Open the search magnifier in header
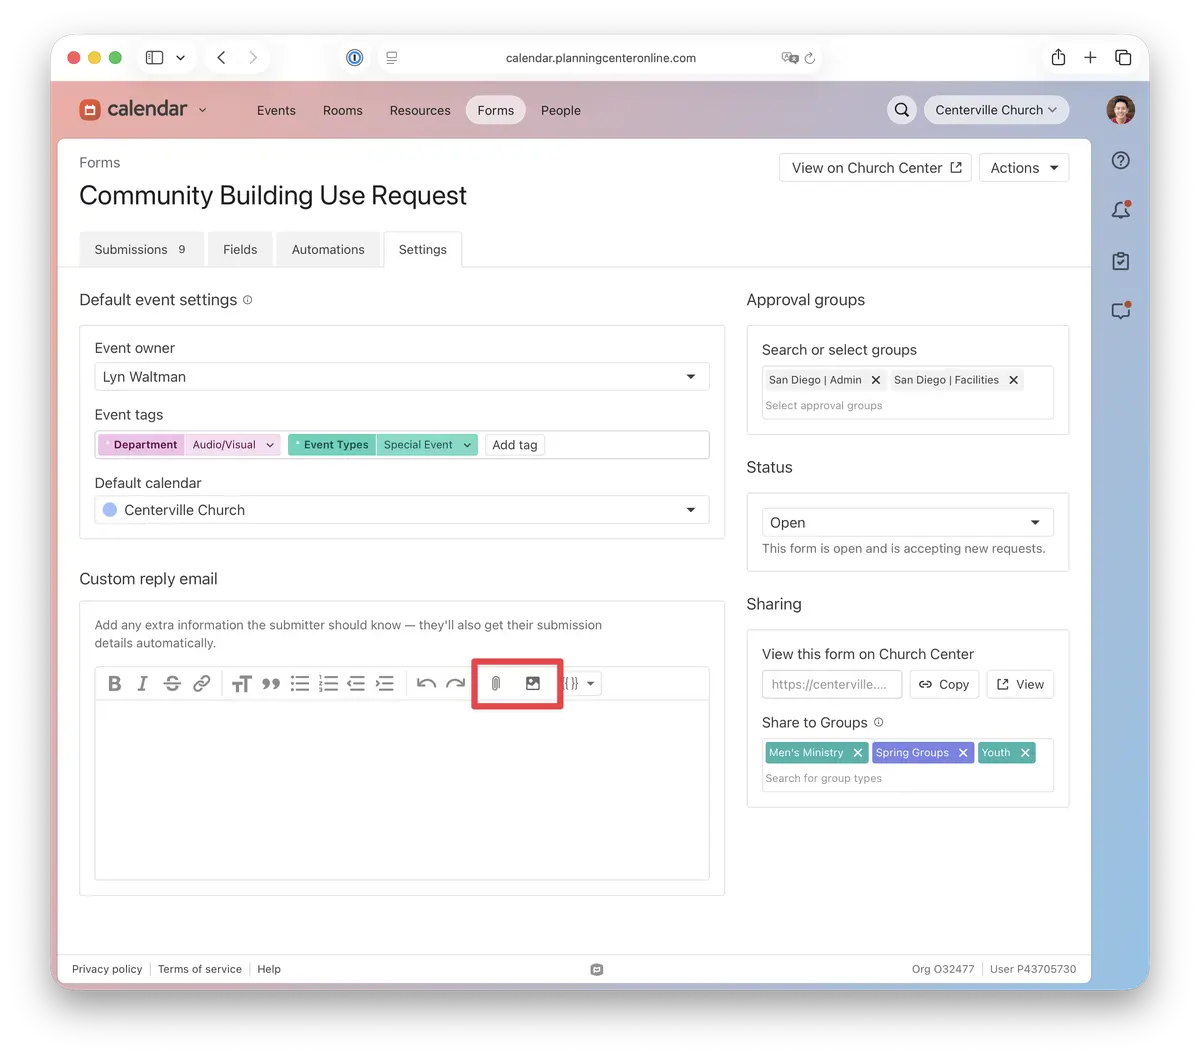1200x1057 pixels. click(x=902, y=110)
